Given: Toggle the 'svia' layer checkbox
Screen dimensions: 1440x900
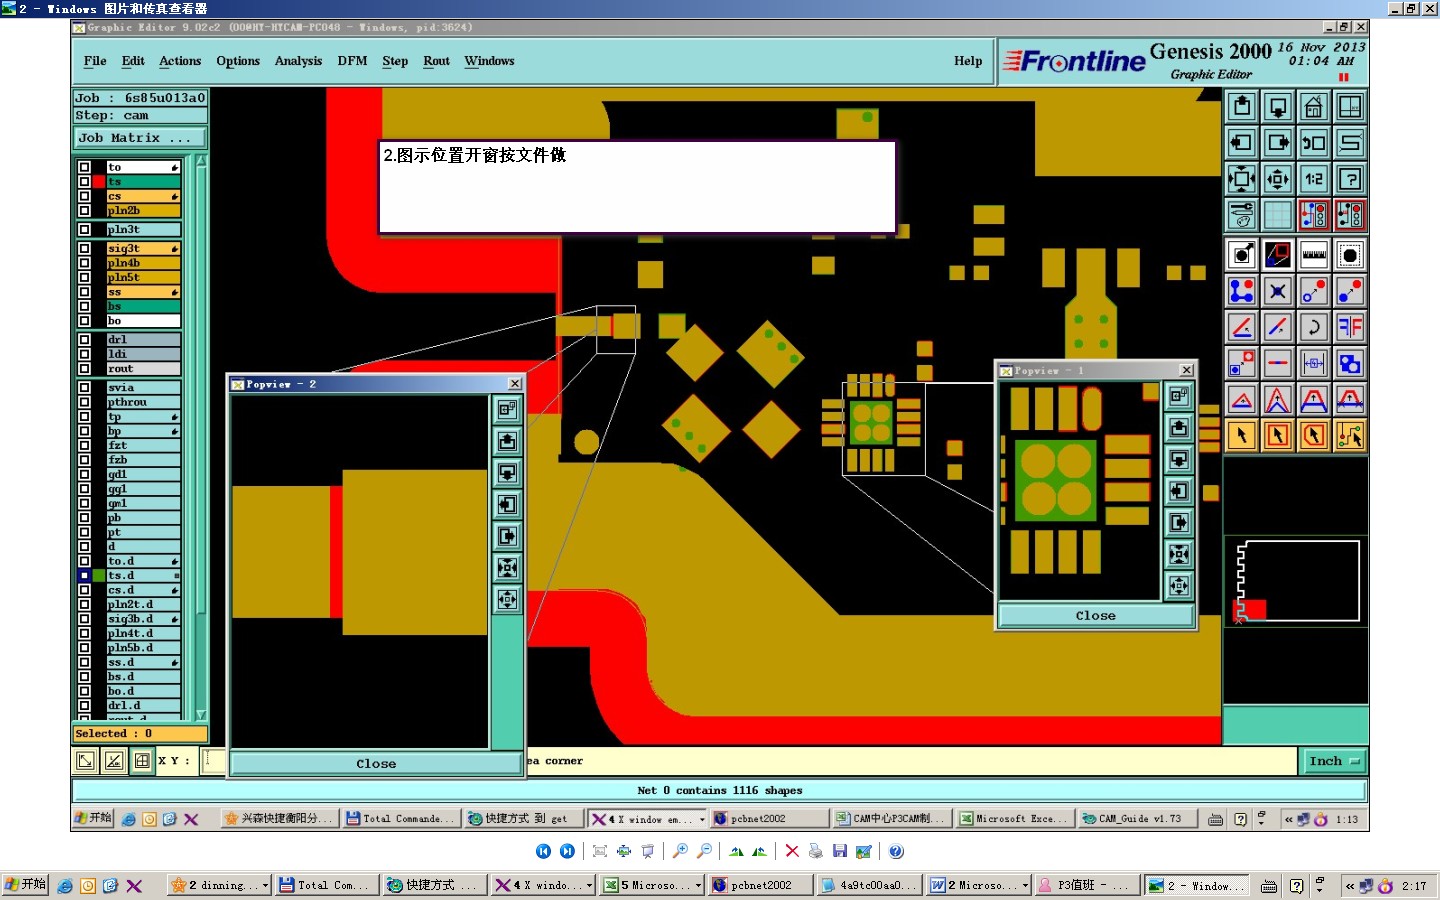Looking at the screenshot, I should pos(84,387).
